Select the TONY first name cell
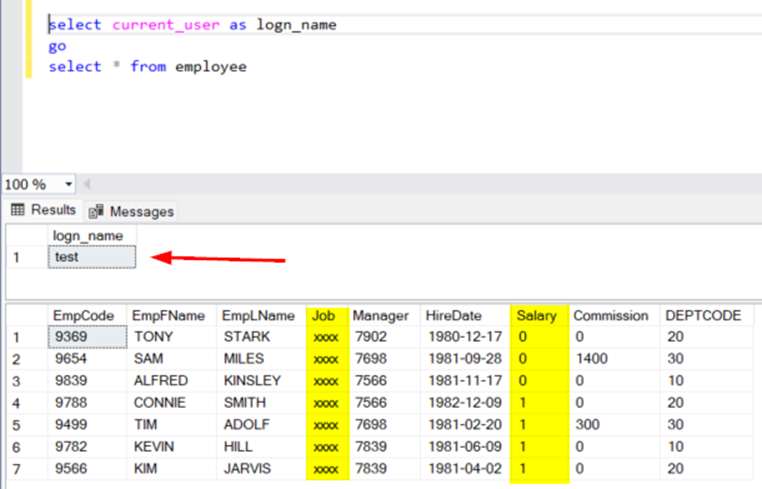 click(172, 337)
